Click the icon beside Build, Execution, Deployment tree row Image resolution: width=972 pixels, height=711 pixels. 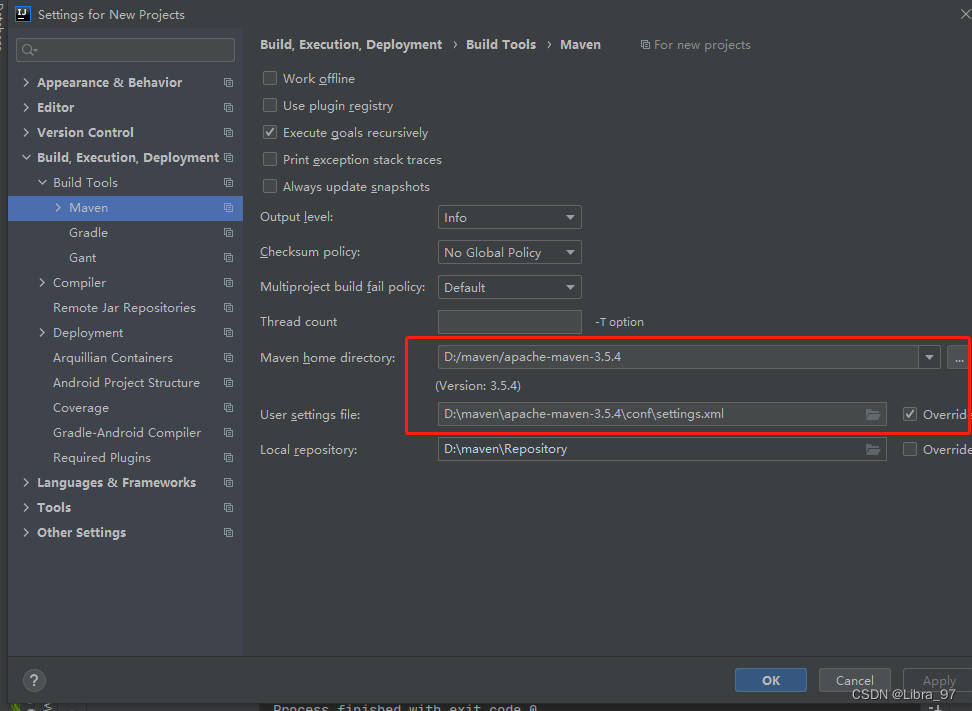228,157
